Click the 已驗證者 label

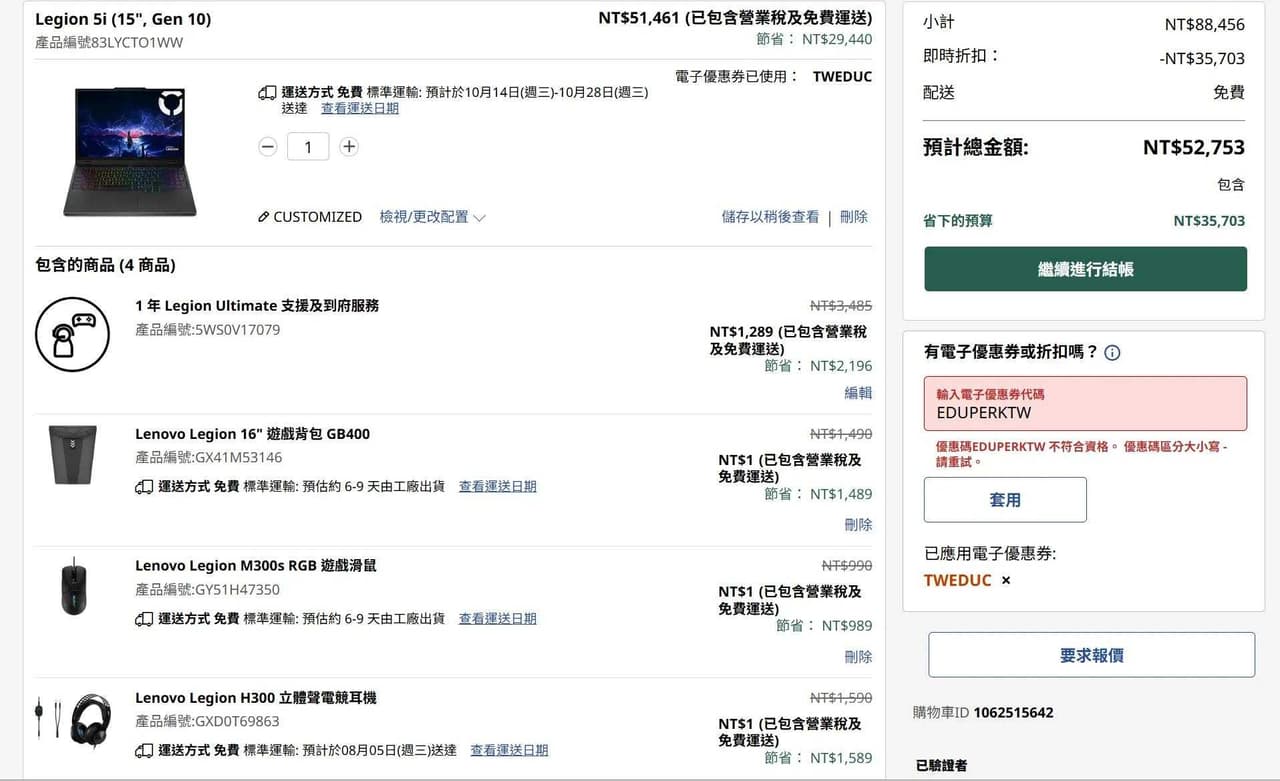coord(942,766)
